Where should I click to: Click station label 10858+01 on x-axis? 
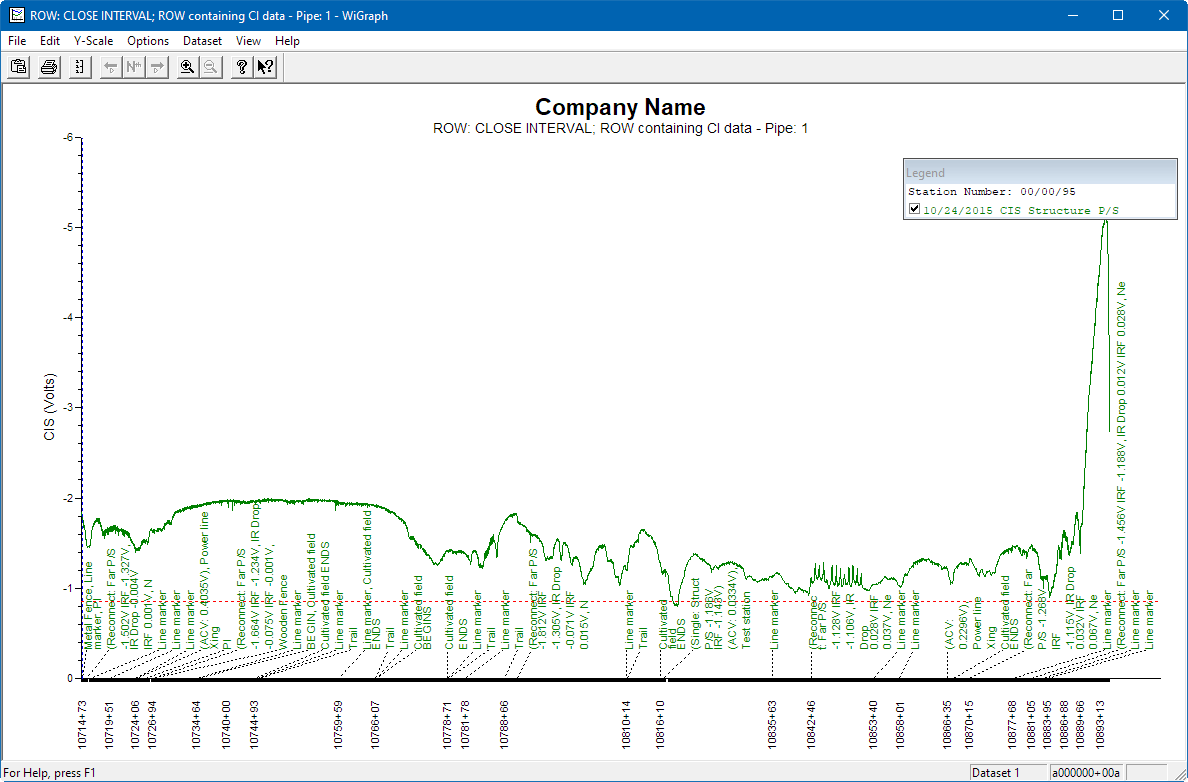tap(899, 724)
